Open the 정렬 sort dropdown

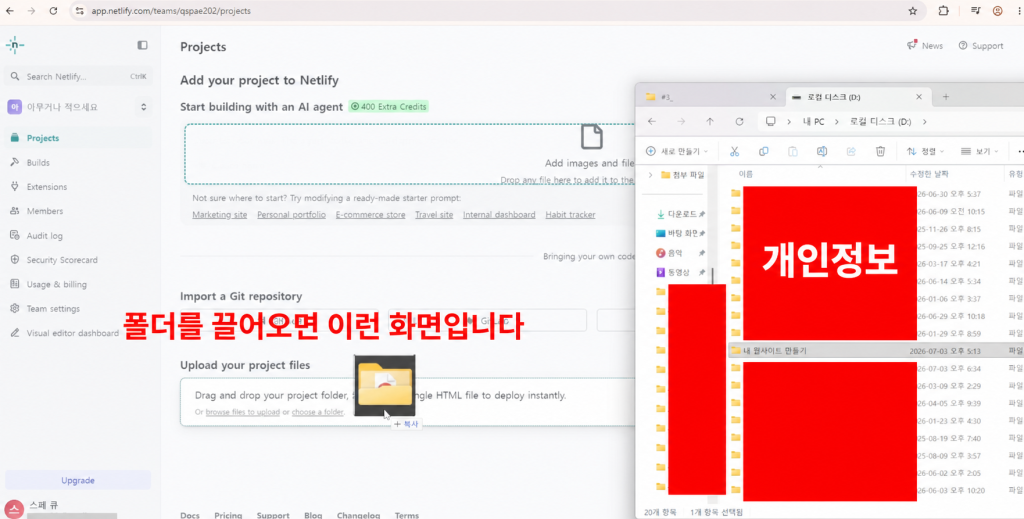(x=925, y=151)
